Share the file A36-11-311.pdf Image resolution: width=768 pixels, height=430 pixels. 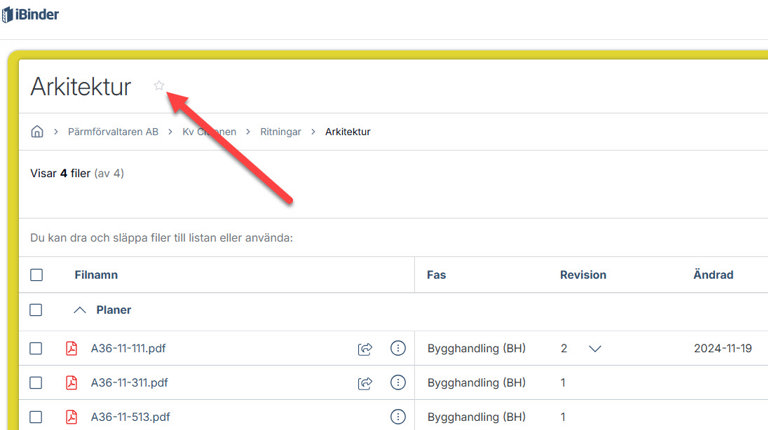tap(365, 383)
